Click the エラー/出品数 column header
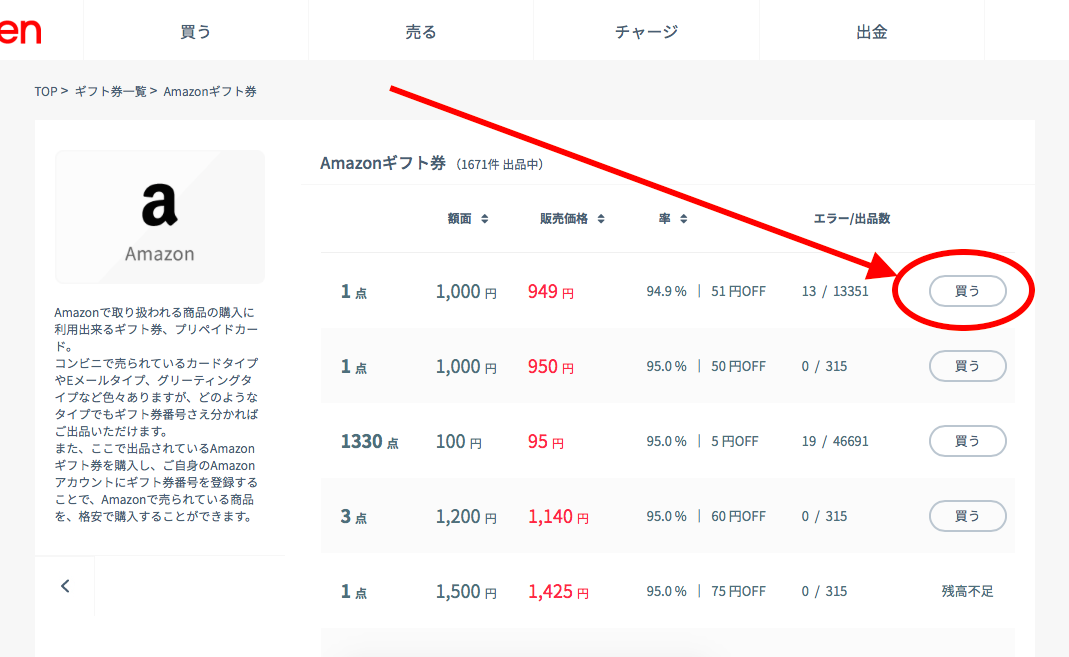This screenshot has height=657, width=1069. [852, 219]
